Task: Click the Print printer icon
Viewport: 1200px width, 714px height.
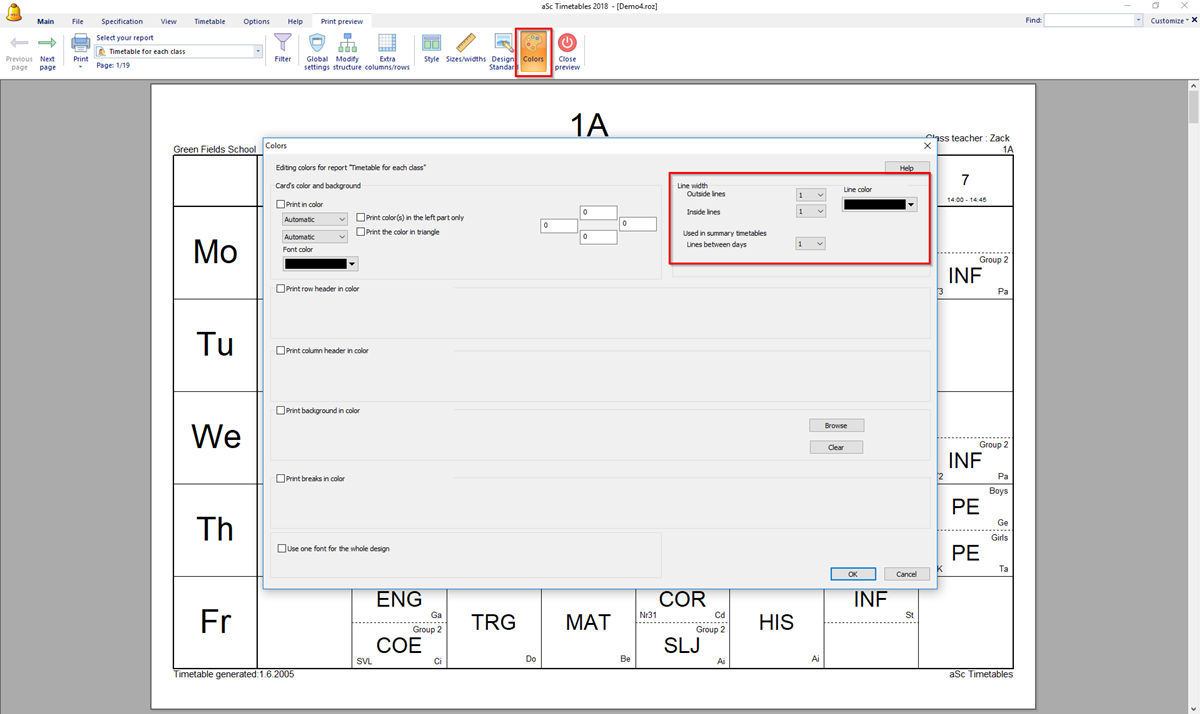Action: [81, 43]
